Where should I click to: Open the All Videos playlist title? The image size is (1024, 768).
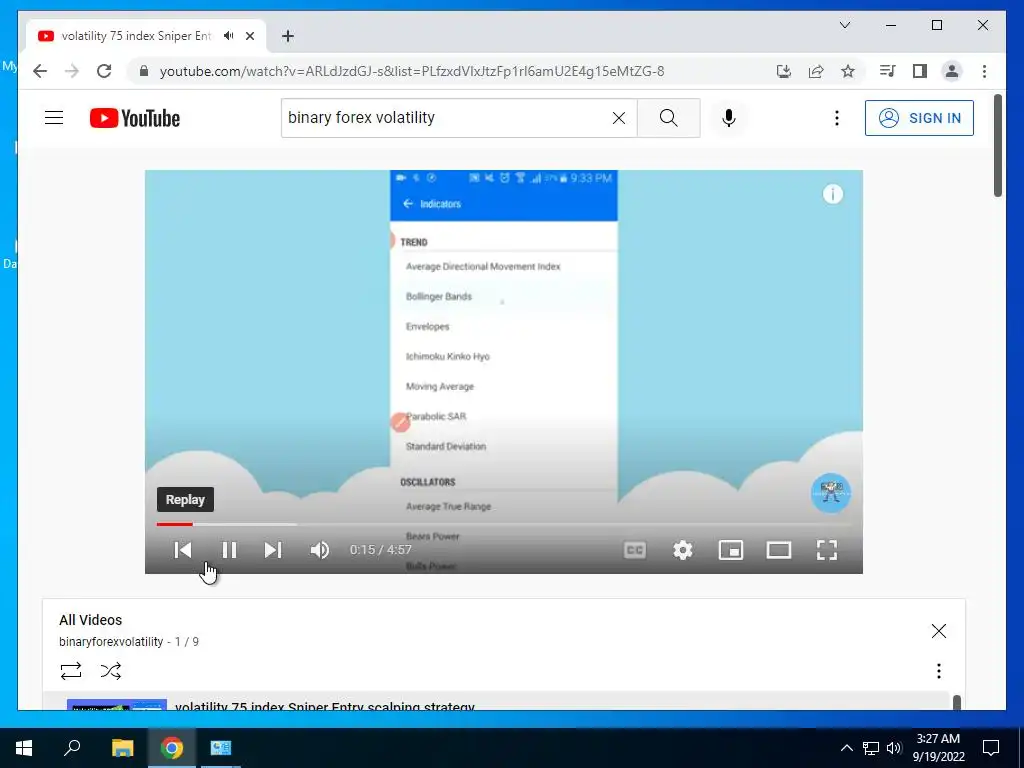tap(91, 620)
